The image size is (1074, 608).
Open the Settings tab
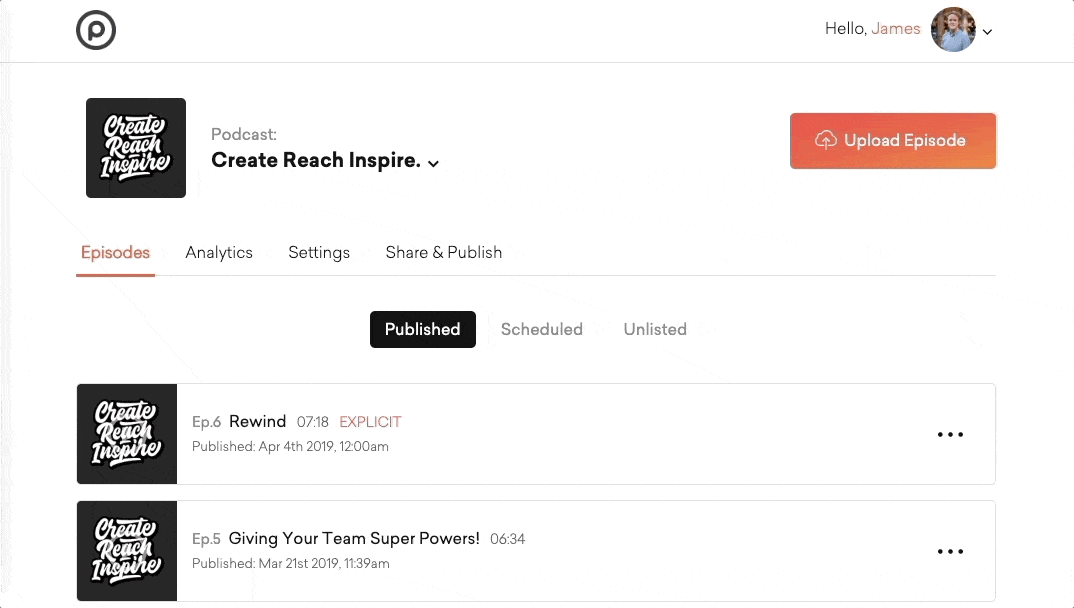coord(319,253)
